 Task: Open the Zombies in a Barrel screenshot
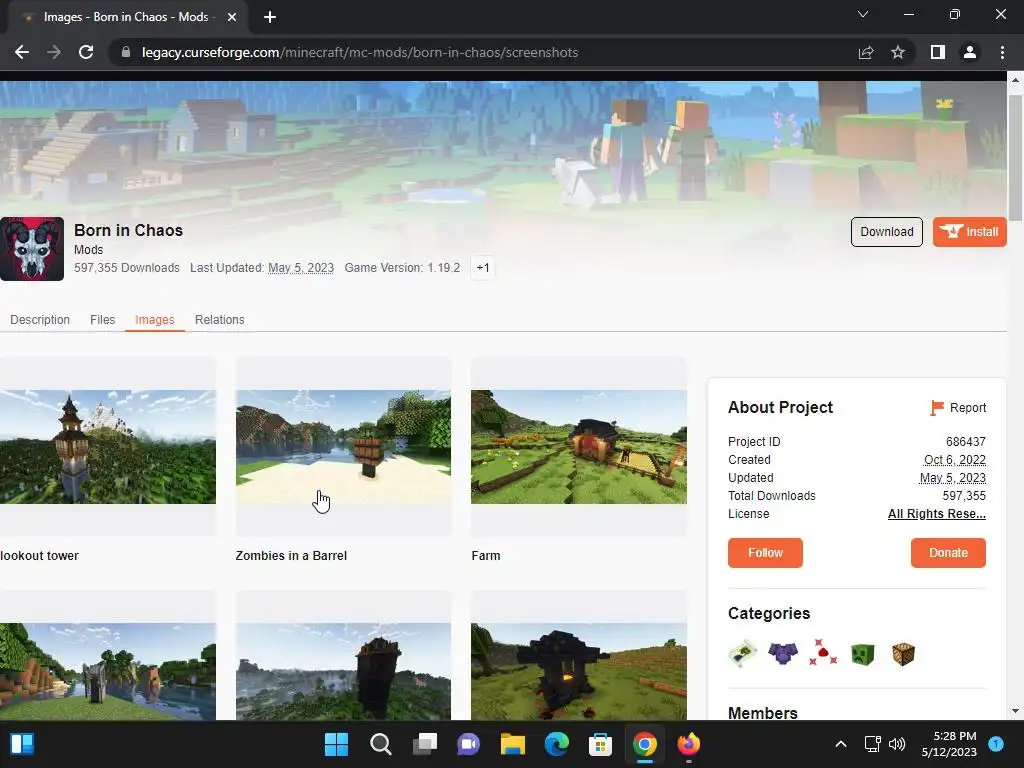tap(344, 447)
